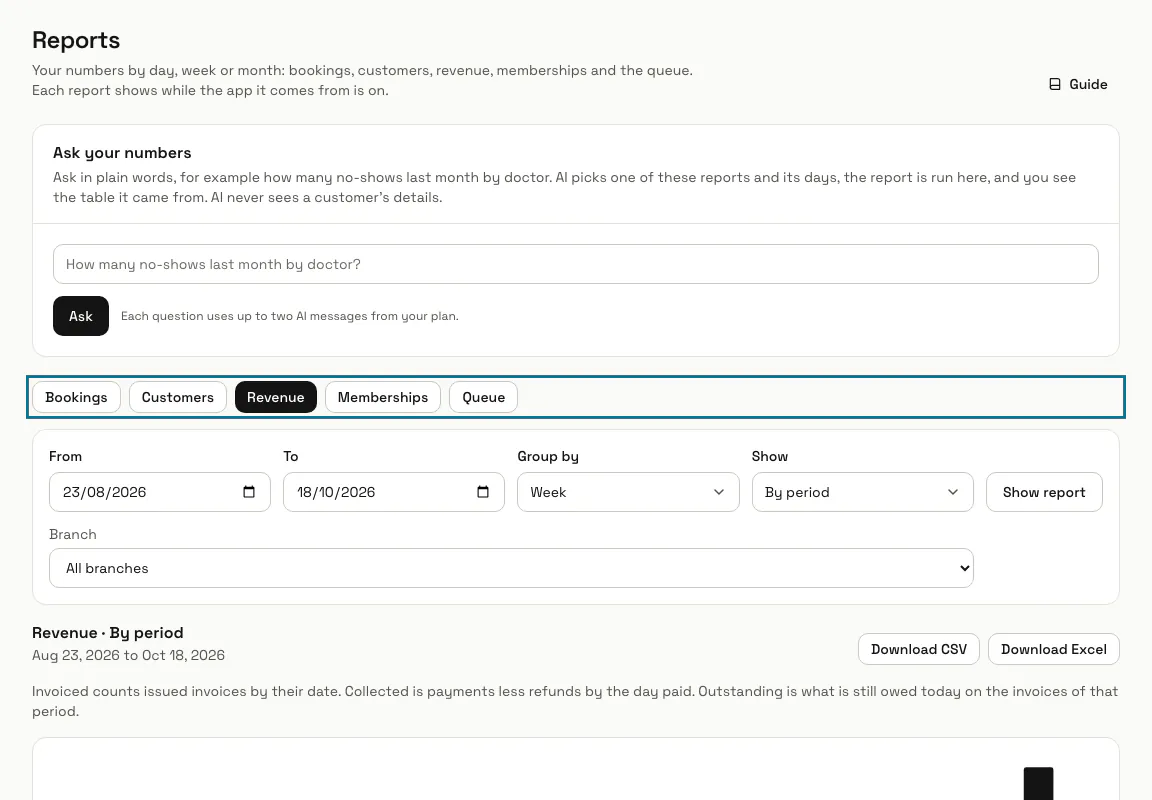The width and height of the screenshot is (1152, 800).
Task: Click Download Excel button
Action: [1054, 649]
